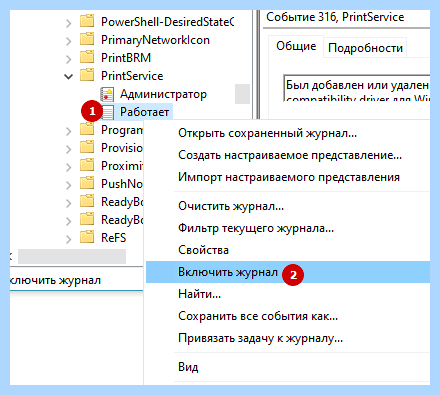This screenshot has height=395, width=440.
Task: Click the tree vertical scrollbar thumb
Action: tap(242, 94)
